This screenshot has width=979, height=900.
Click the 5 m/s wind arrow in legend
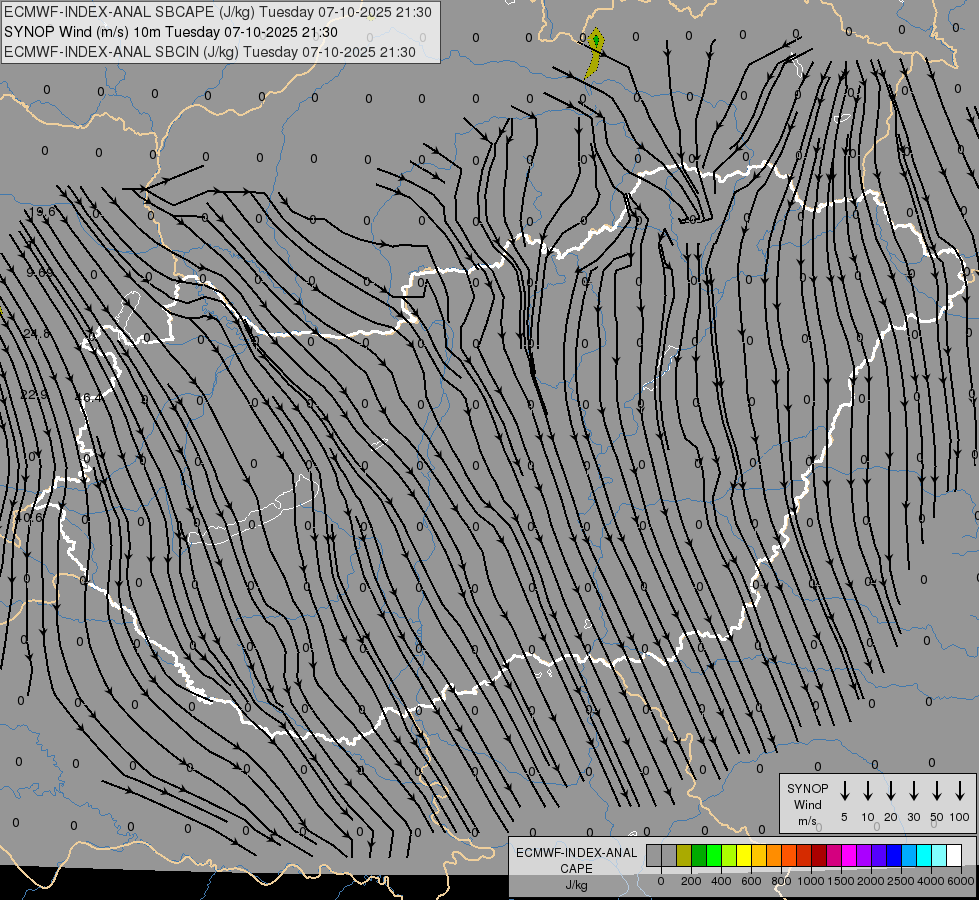[x=845, y=791]
